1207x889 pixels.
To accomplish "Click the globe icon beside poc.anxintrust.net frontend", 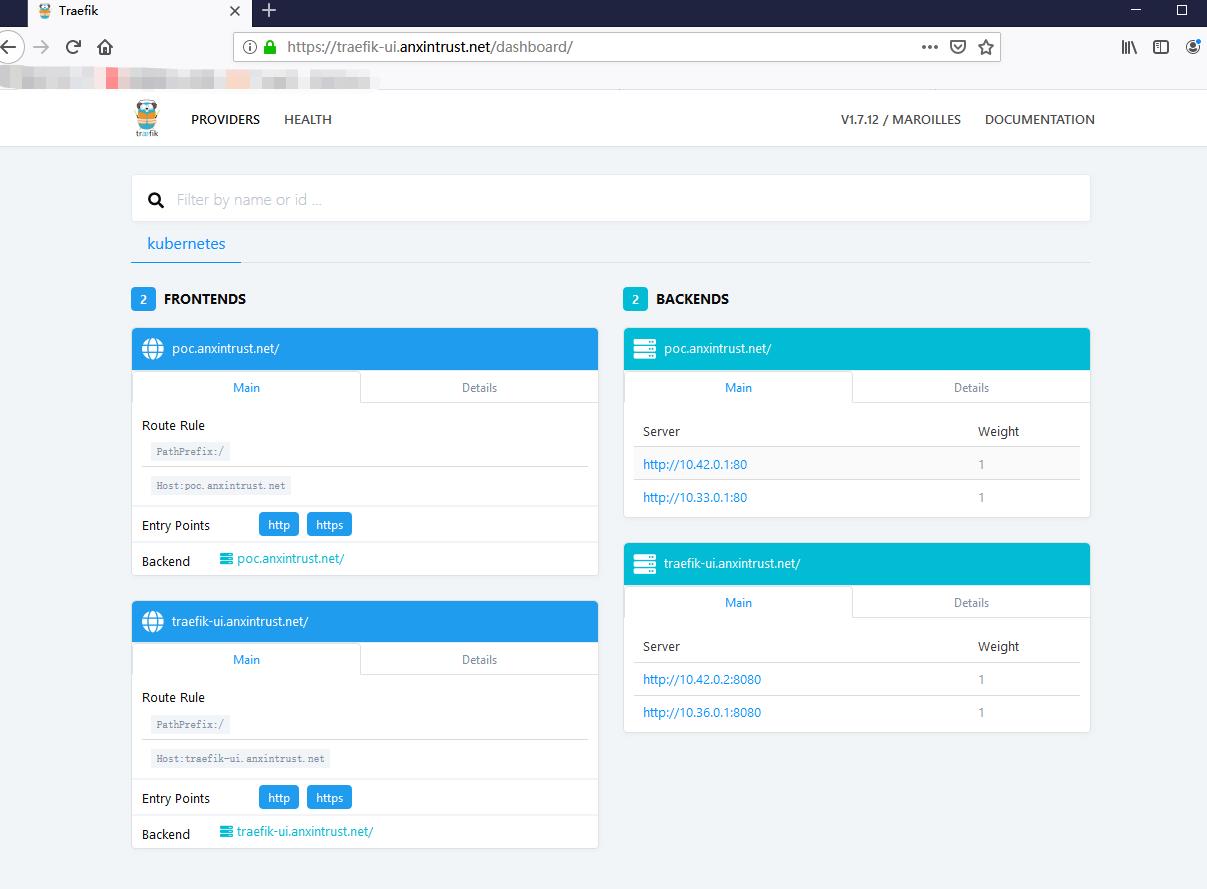I will point(152,348).
